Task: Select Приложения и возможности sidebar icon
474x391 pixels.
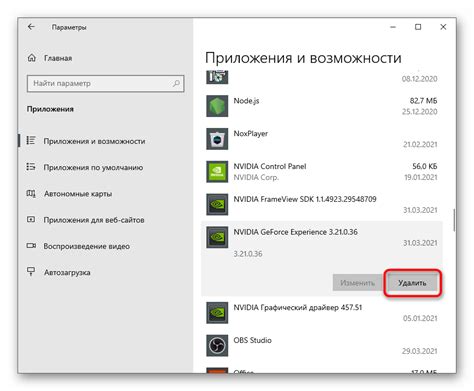Action: (x=31, y=141)
